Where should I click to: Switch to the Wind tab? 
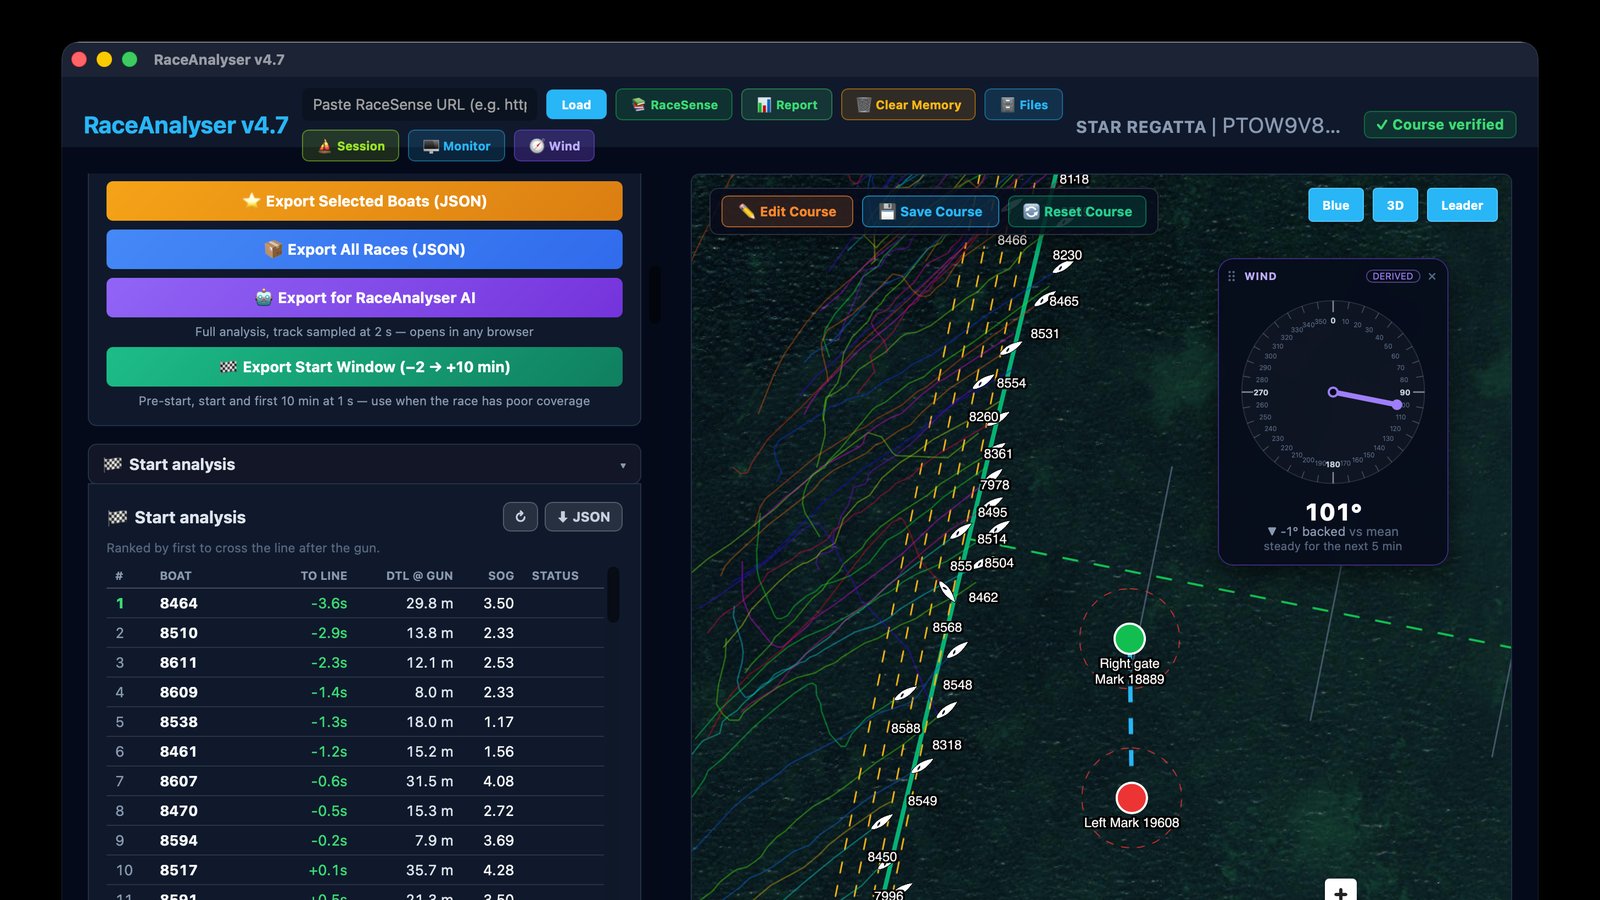click(555, 145)
